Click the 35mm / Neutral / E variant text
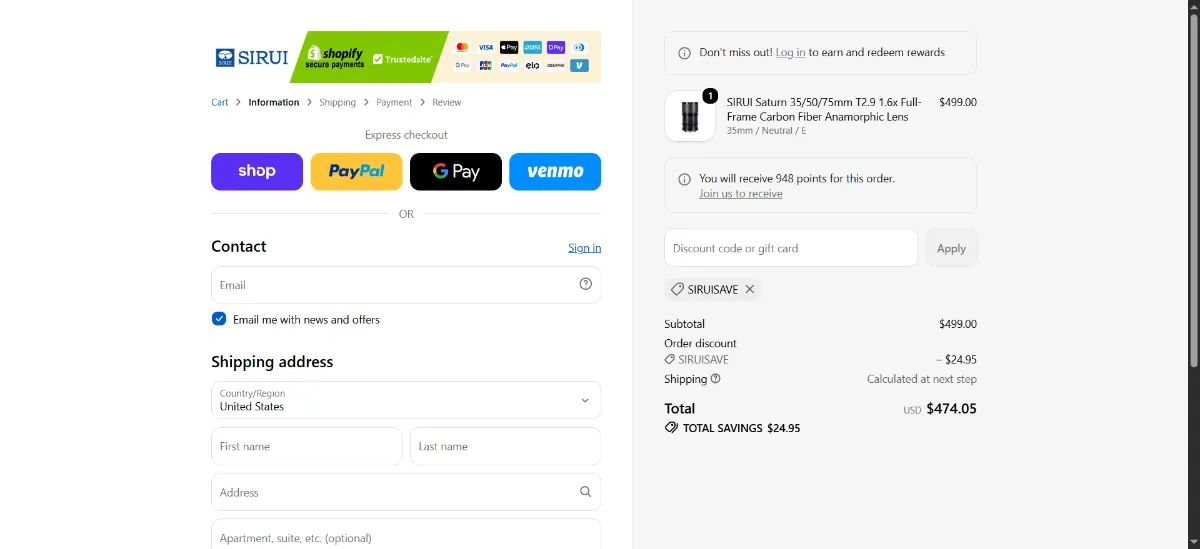 (767, 131)
